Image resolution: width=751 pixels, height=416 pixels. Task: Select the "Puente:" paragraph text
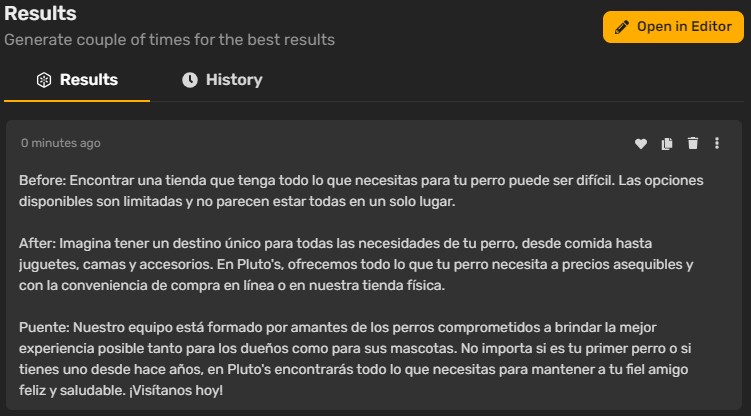(x=354, y=359)
